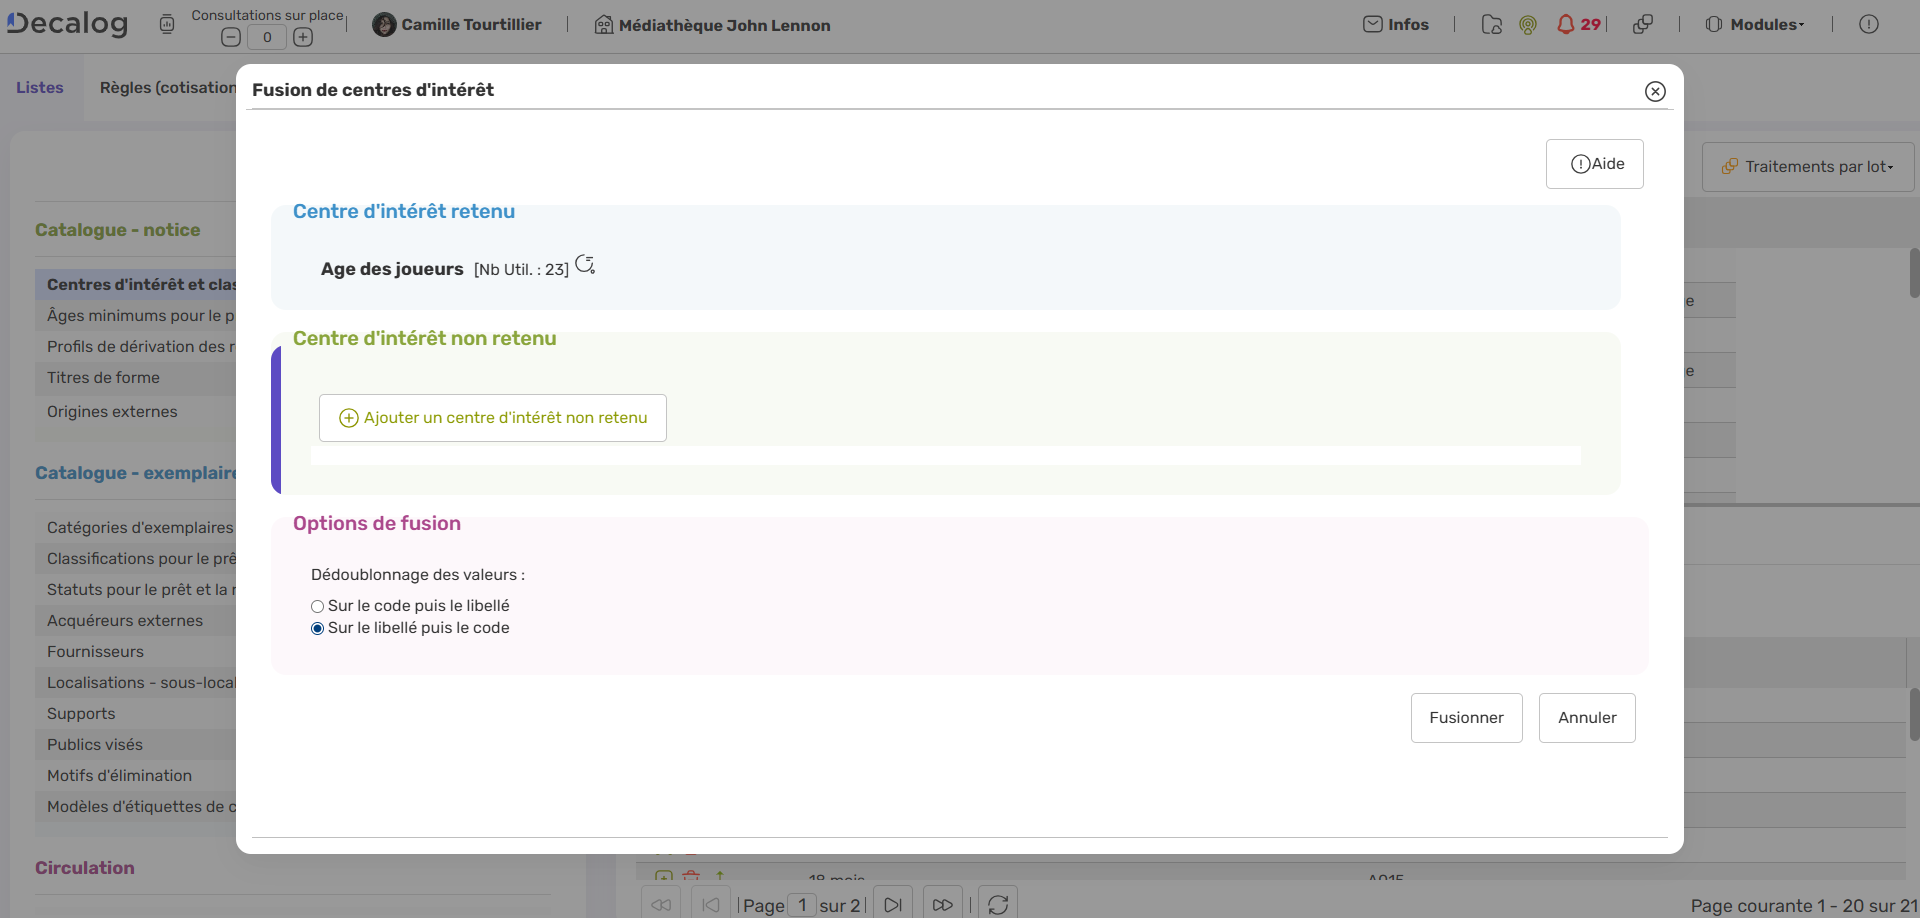
Task: Select 'Sur le code puis le libellé'
Action: pos(317,606)
